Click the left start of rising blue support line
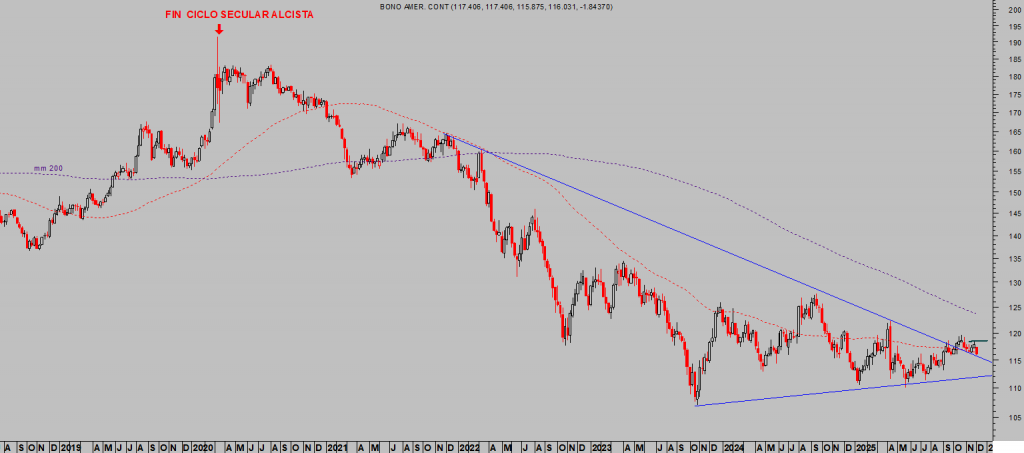The width and height of the screenshot is (1024, 453). click(697, 405)
